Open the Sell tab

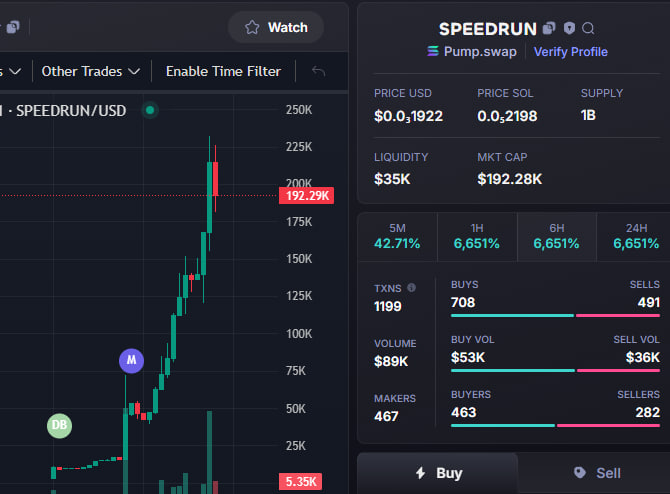pos(596,473)
